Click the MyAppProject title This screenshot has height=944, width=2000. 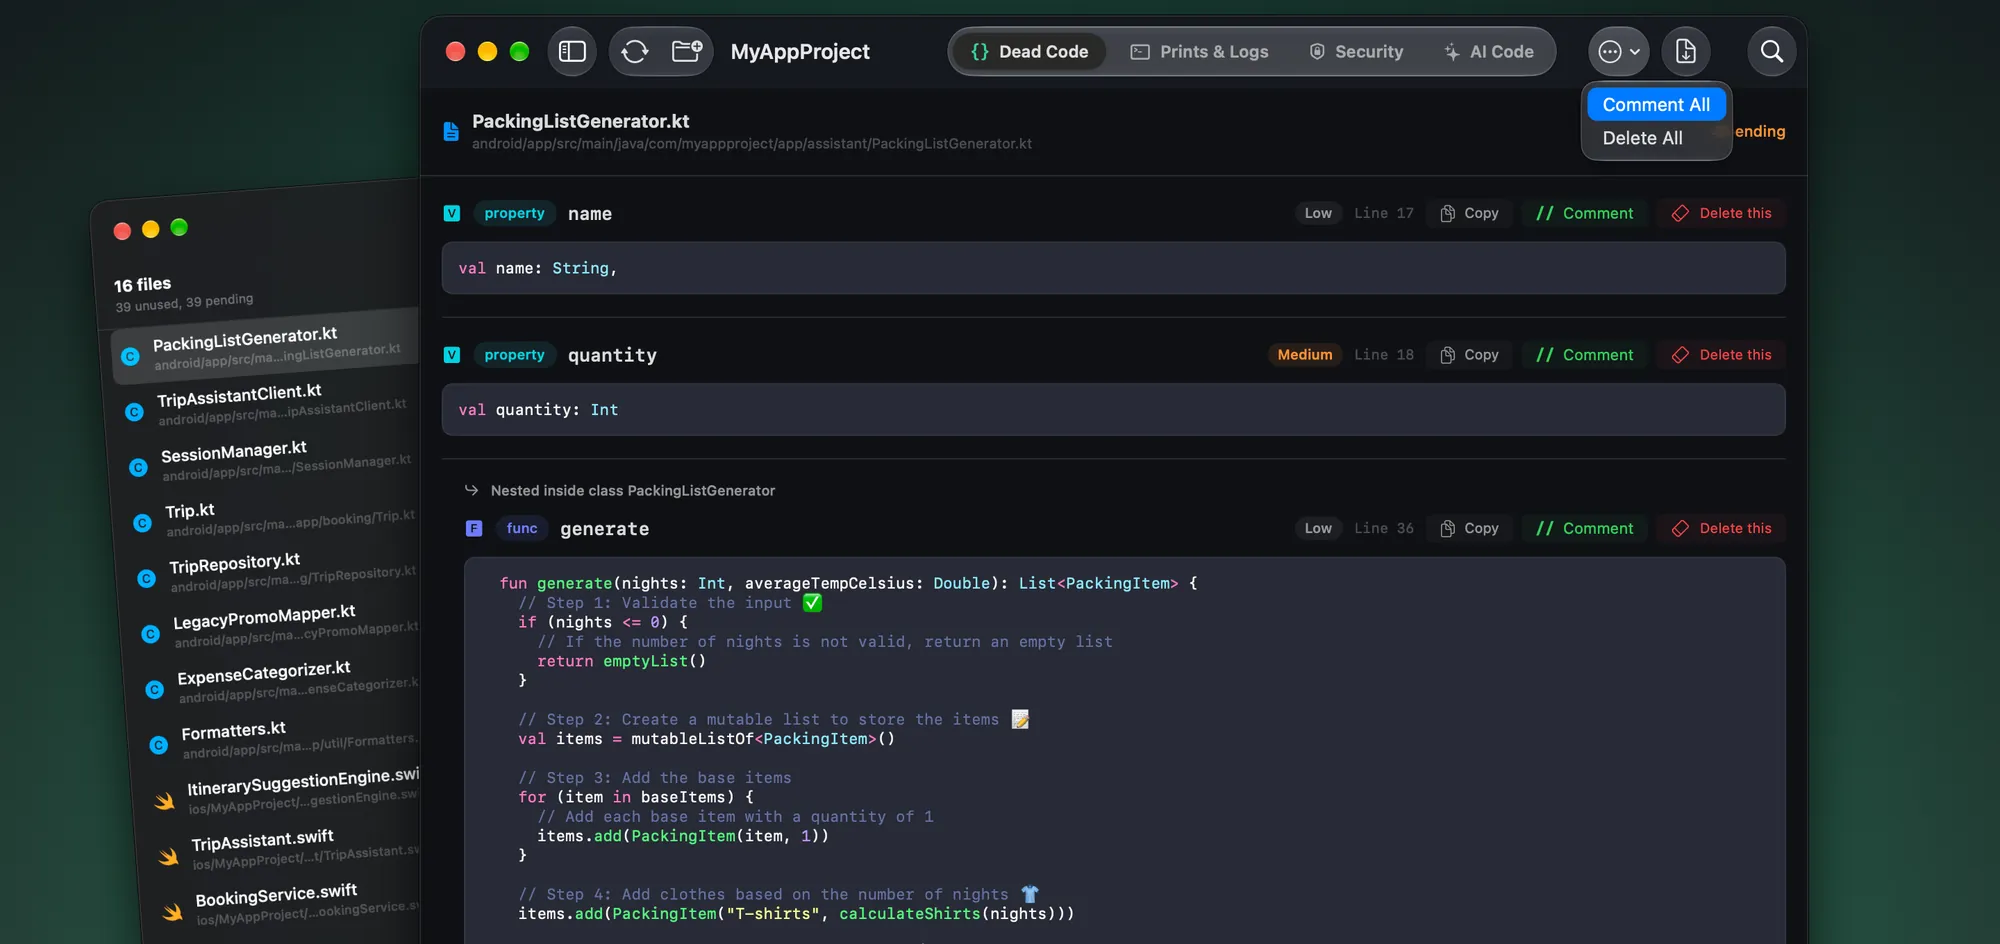(800, 51)
